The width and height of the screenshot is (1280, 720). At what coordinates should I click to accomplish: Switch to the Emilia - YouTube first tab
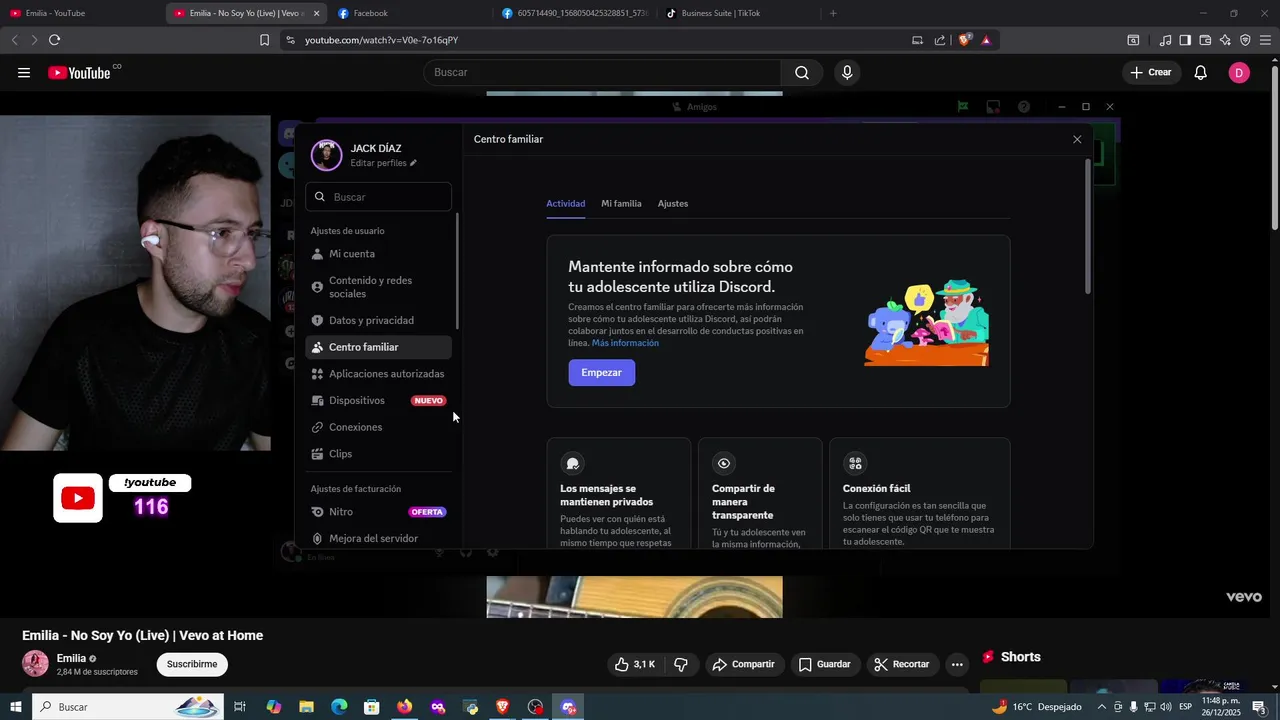tap(80, 13)
